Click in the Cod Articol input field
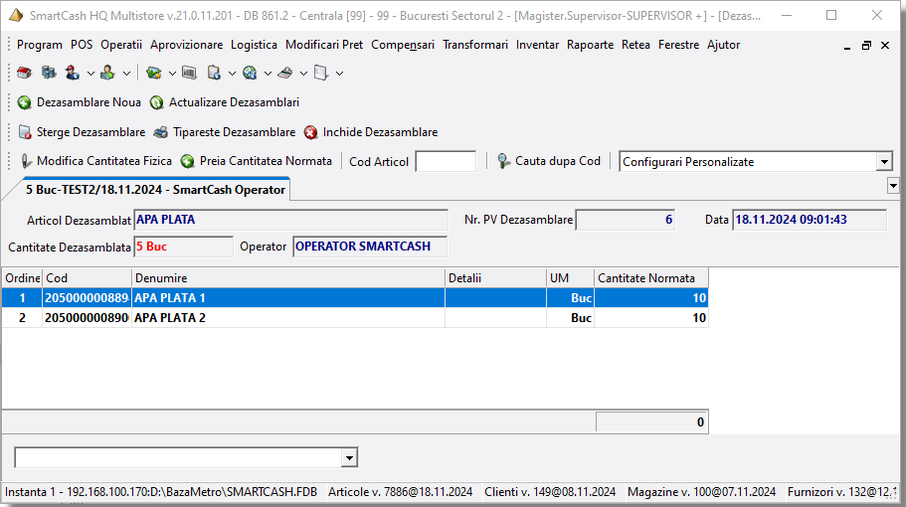 coord(445,162)
